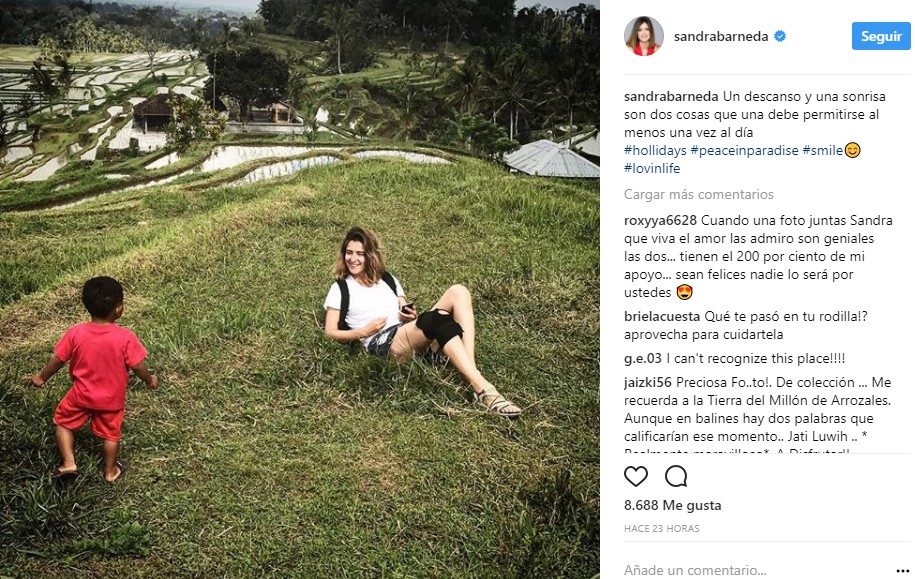Expand Cargar más comentarios
The height and width of the screenshot is (579, 915).
pyautogui.click(x=698, y=194)
